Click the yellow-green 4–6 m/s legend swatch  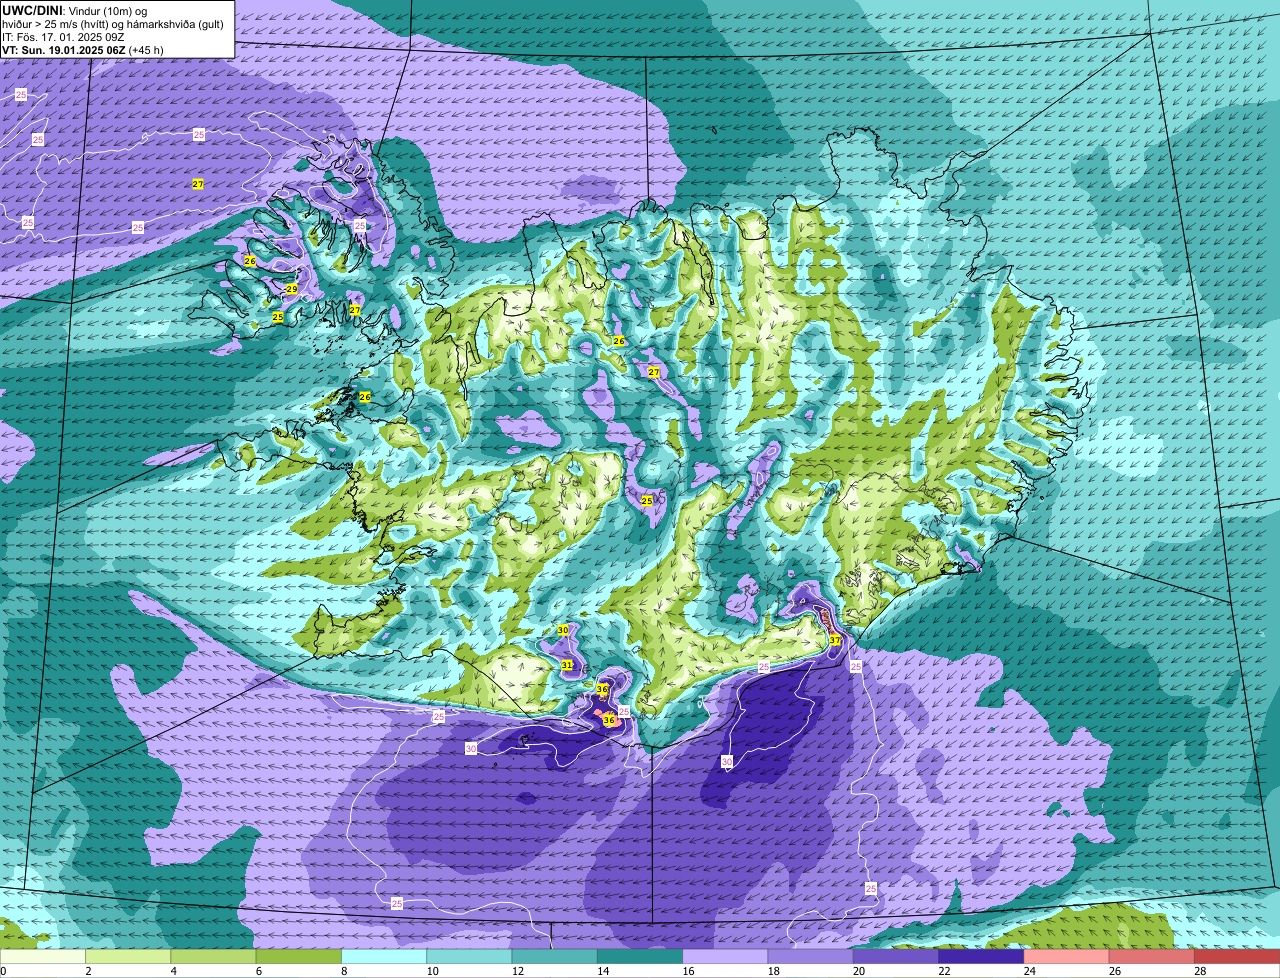[x=214, y=956]
